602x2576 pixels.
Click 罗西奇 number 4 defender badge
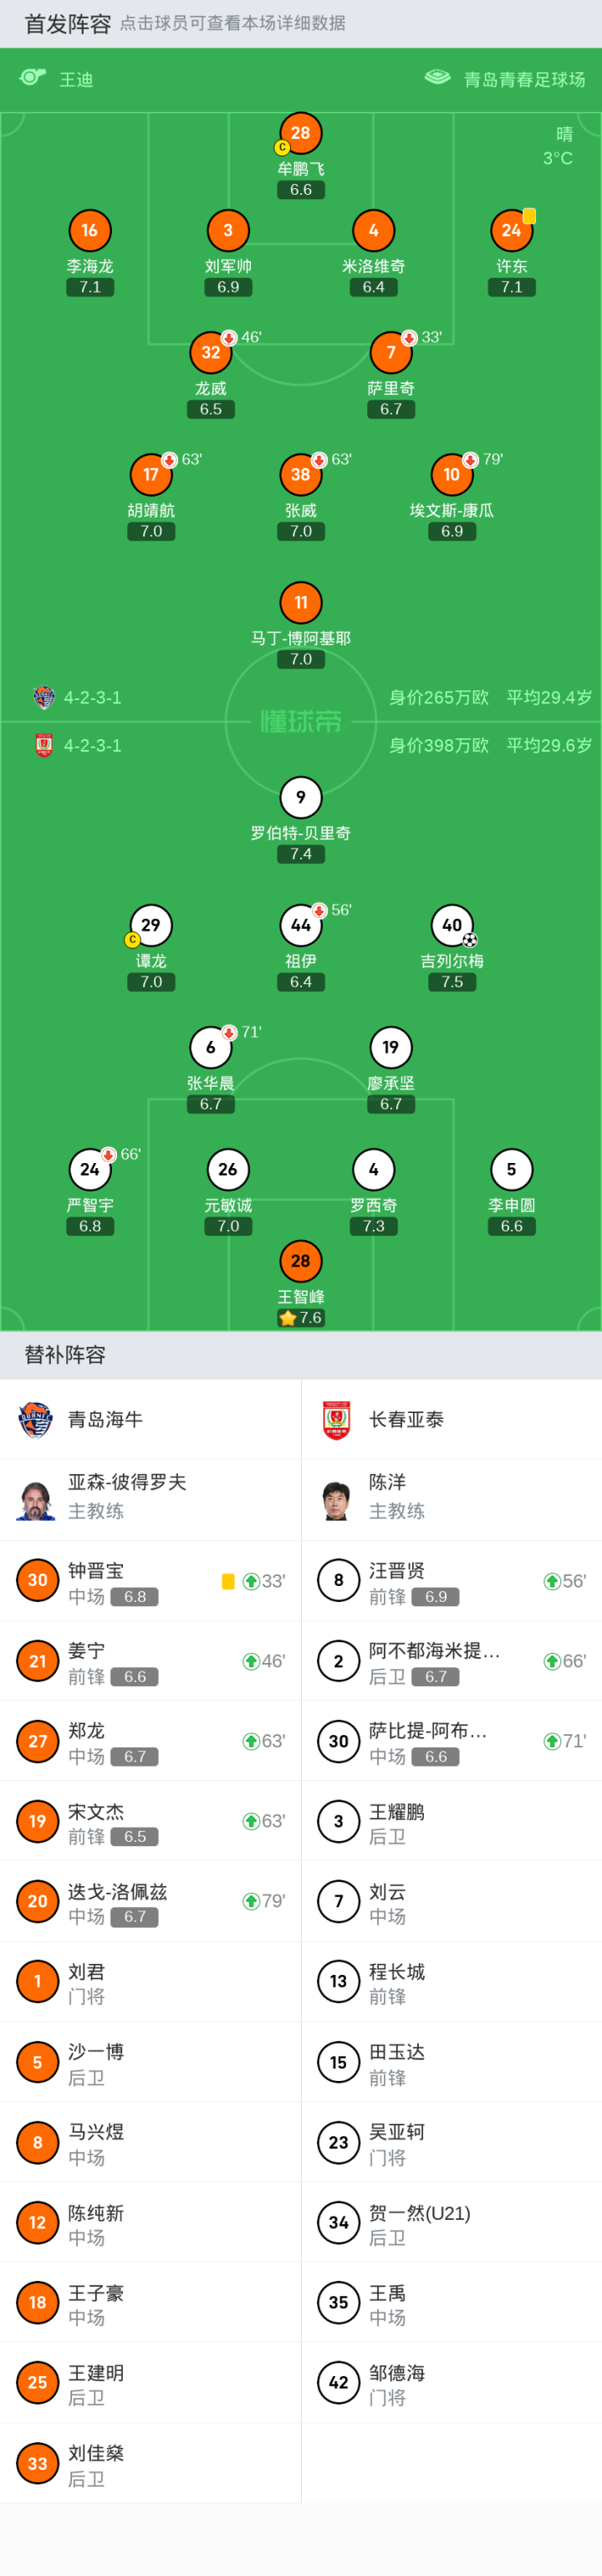[x=373, y=1169]
